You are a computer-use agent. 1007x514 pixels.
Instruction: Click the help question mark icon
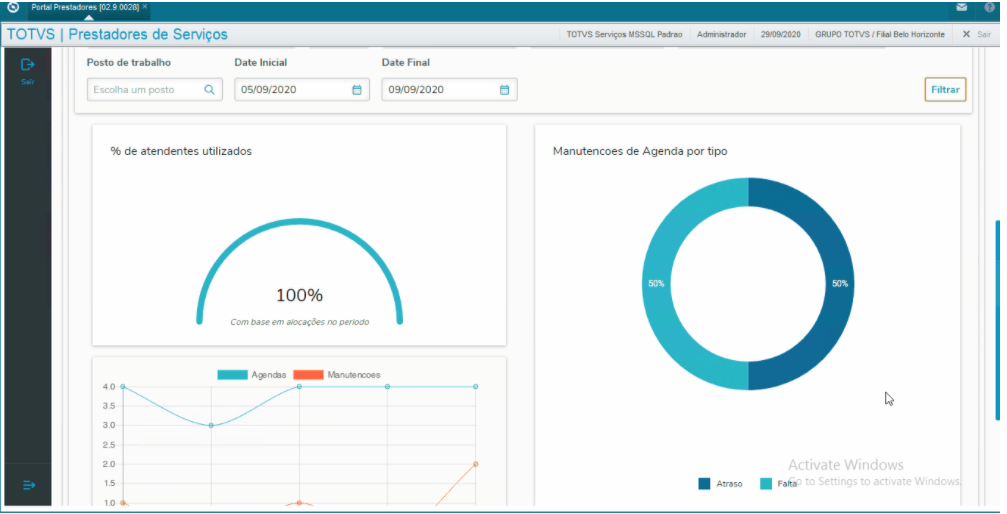tap(990, 8)
